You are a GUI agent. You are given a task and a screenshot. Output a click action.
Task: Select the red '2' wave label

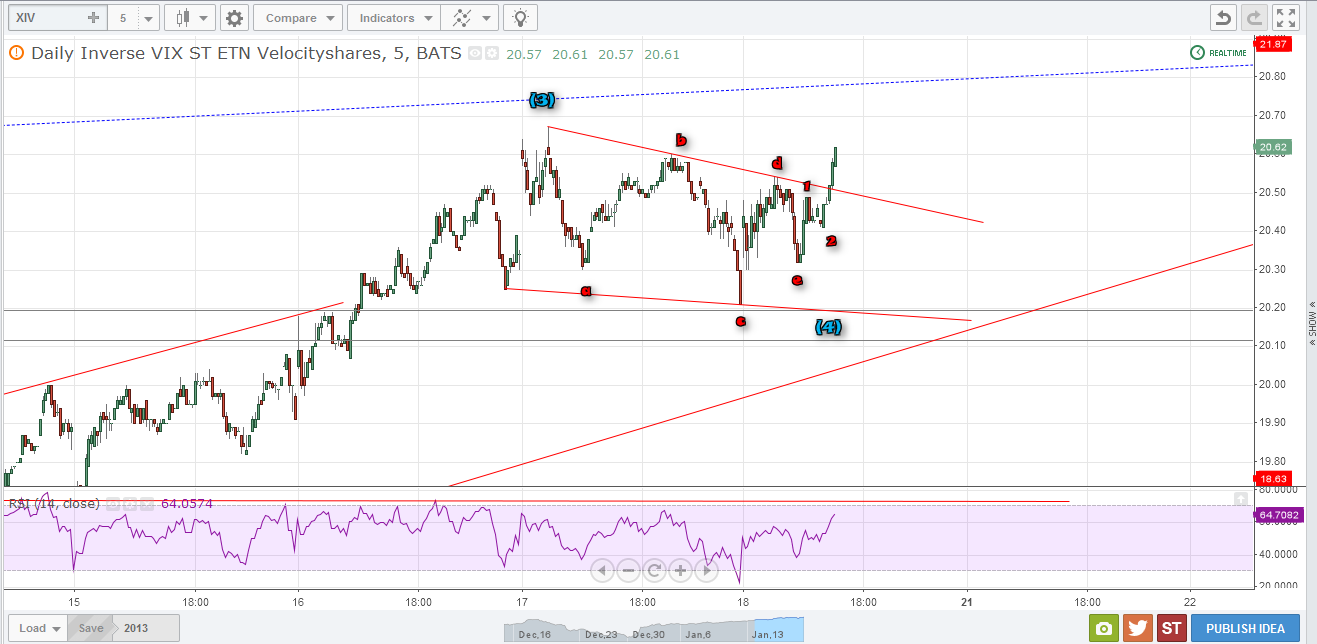(831, 240)
